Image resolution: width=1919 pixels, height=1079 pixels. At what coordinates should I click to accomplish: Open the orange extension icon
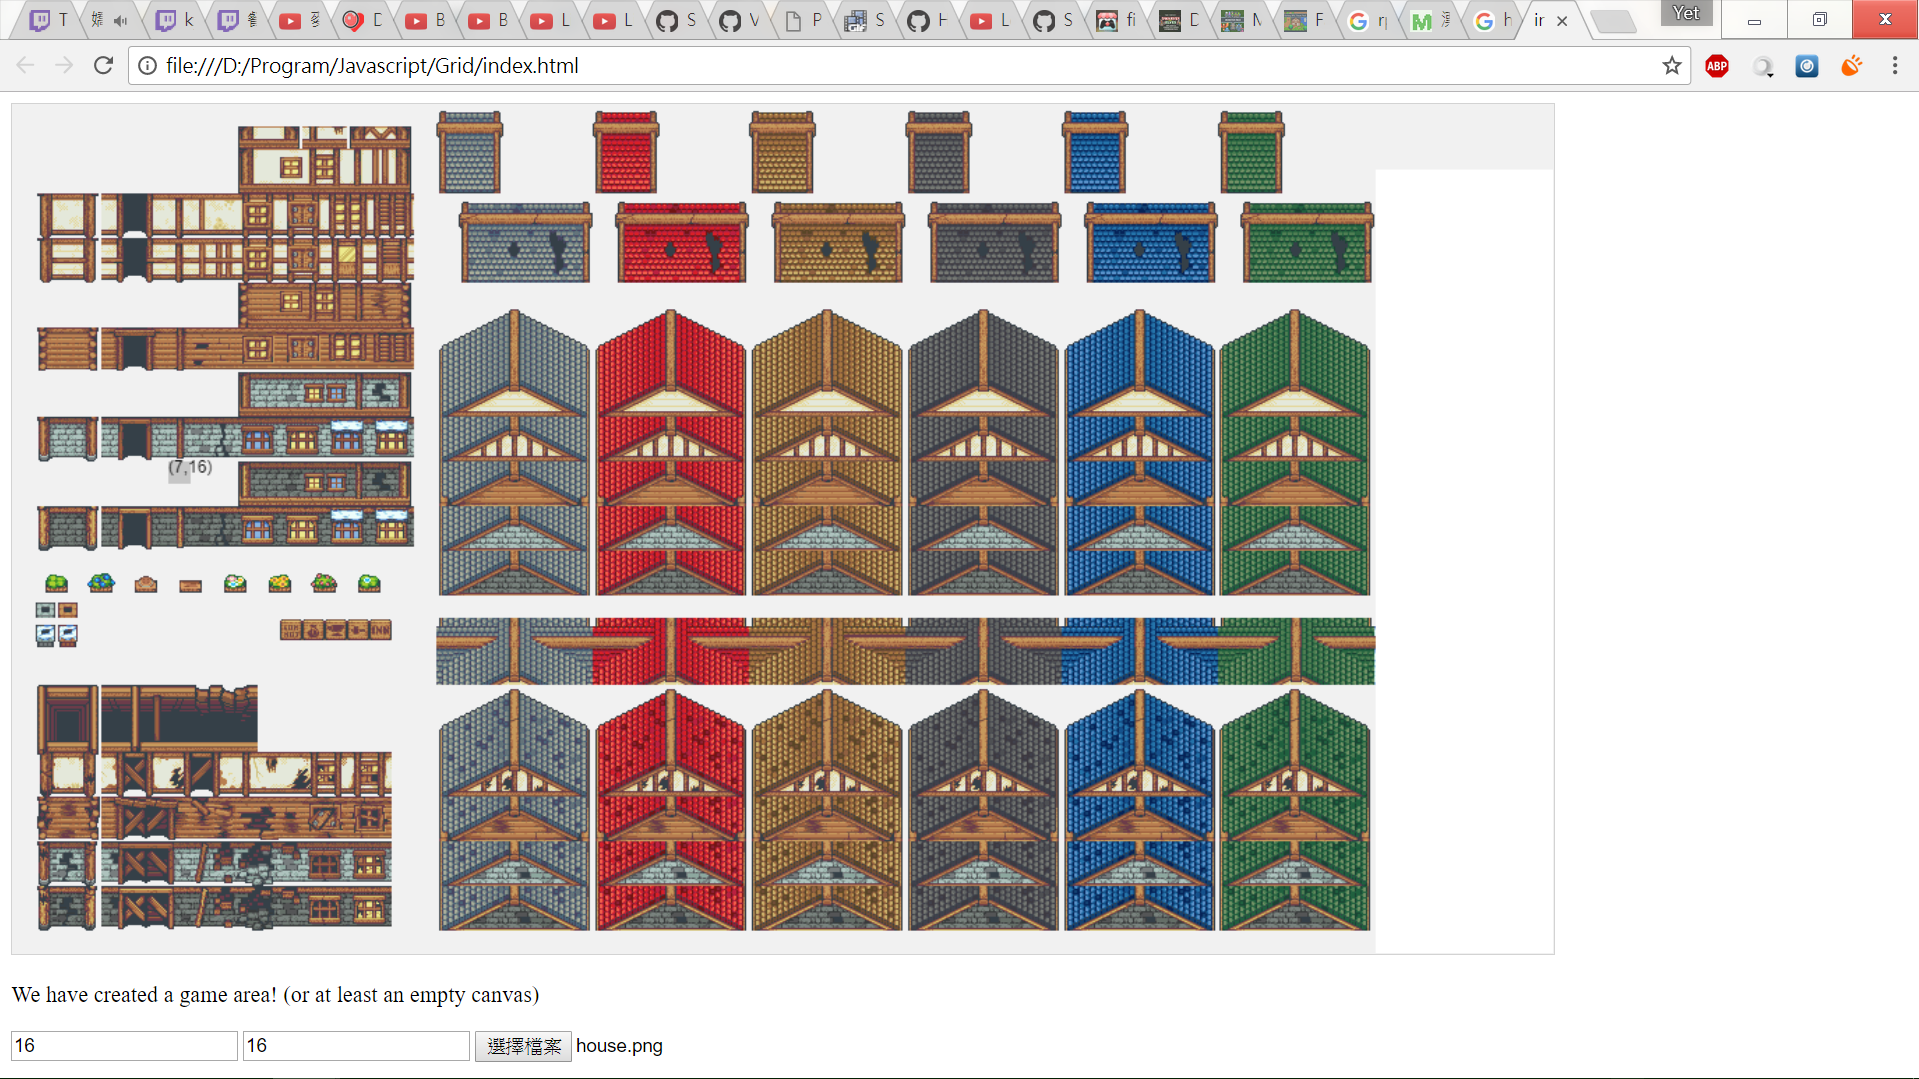click(1851, 66)
